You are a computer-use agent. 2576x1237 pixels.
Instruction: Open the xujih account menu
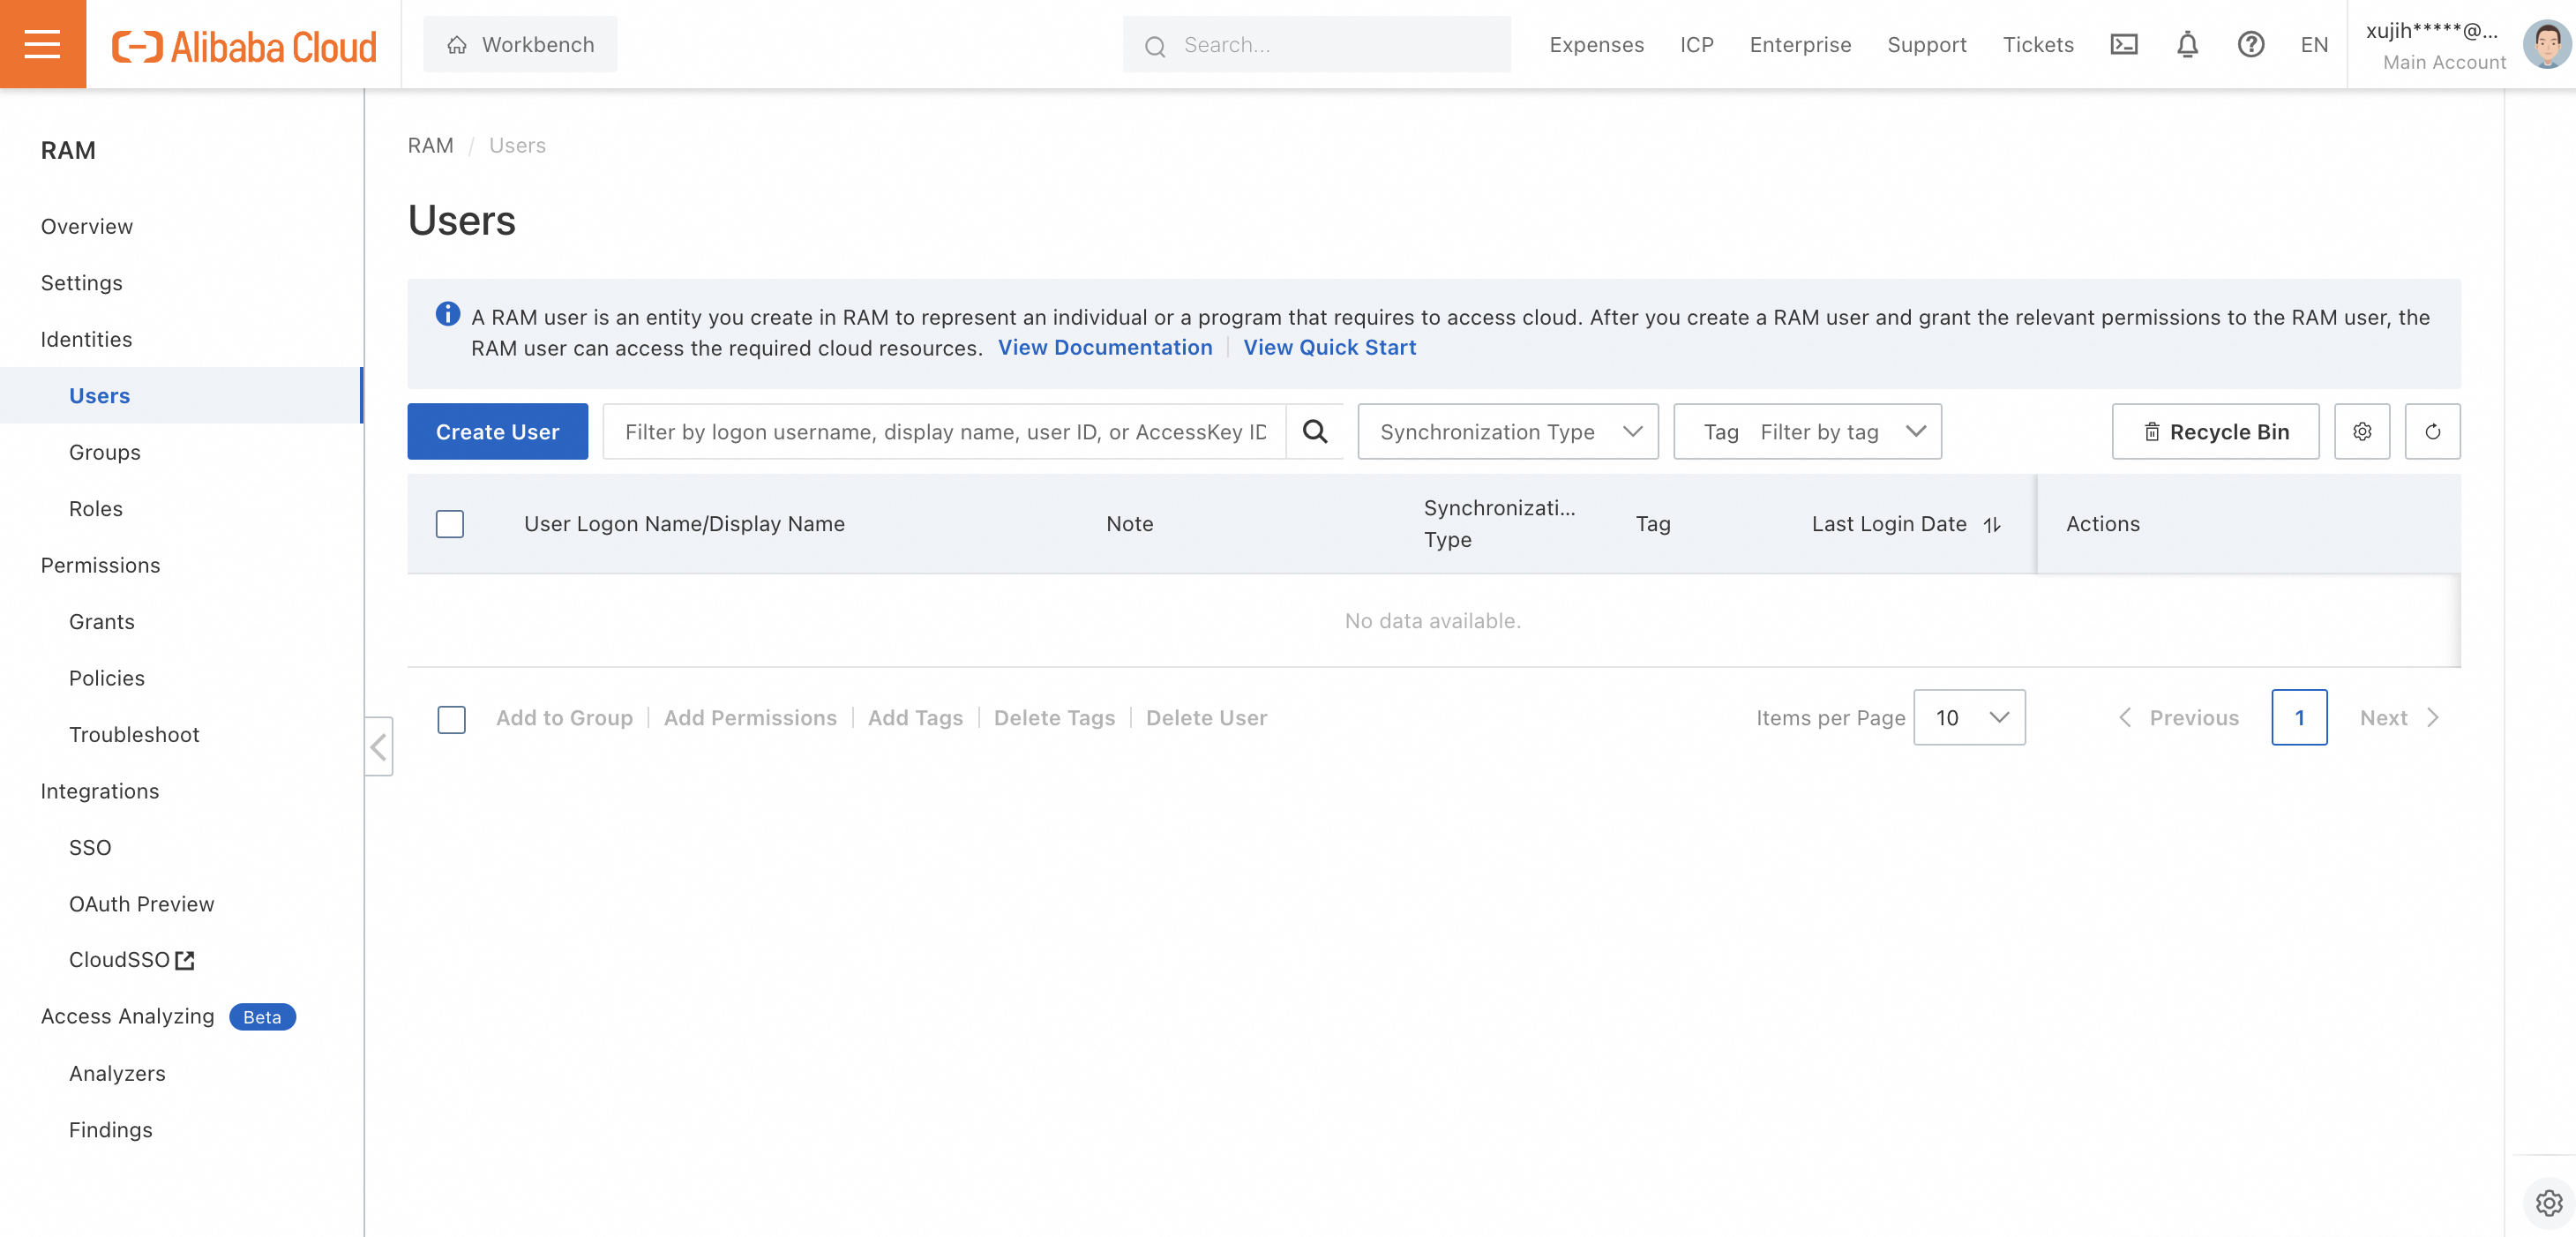pos(2435,45)
